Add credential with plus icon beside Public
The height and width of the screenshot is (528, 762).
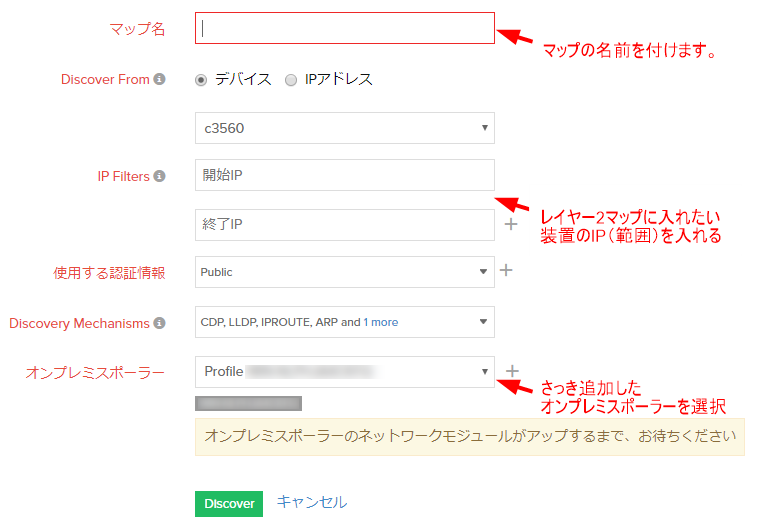(506, 270)
